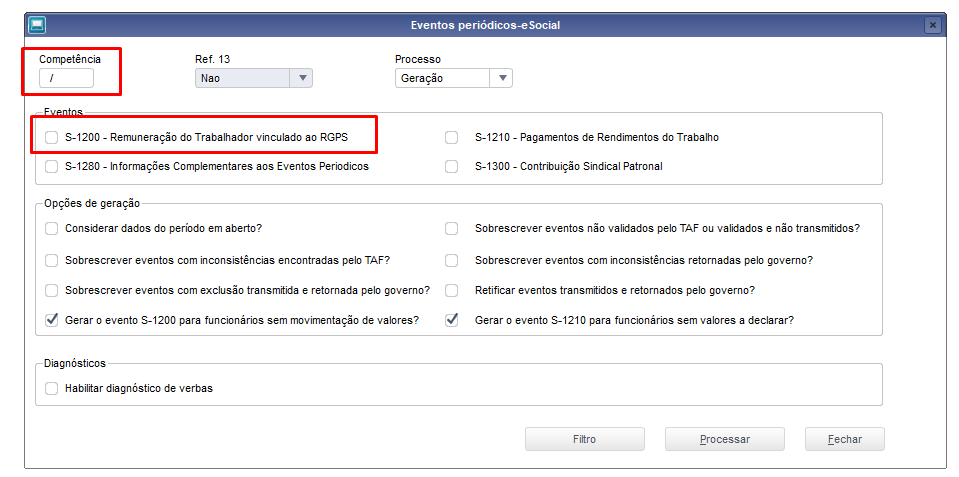The height and width of the screenshot is (477, 959).
Task: Close the Eventos periódicos-eSocial window
Action: pyautogui.click(x=932, y=25)
